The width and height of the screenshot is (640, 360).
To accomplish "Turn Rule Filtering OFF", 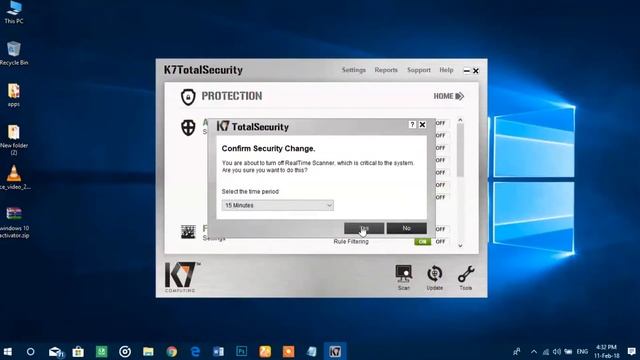I will [440, 242].
